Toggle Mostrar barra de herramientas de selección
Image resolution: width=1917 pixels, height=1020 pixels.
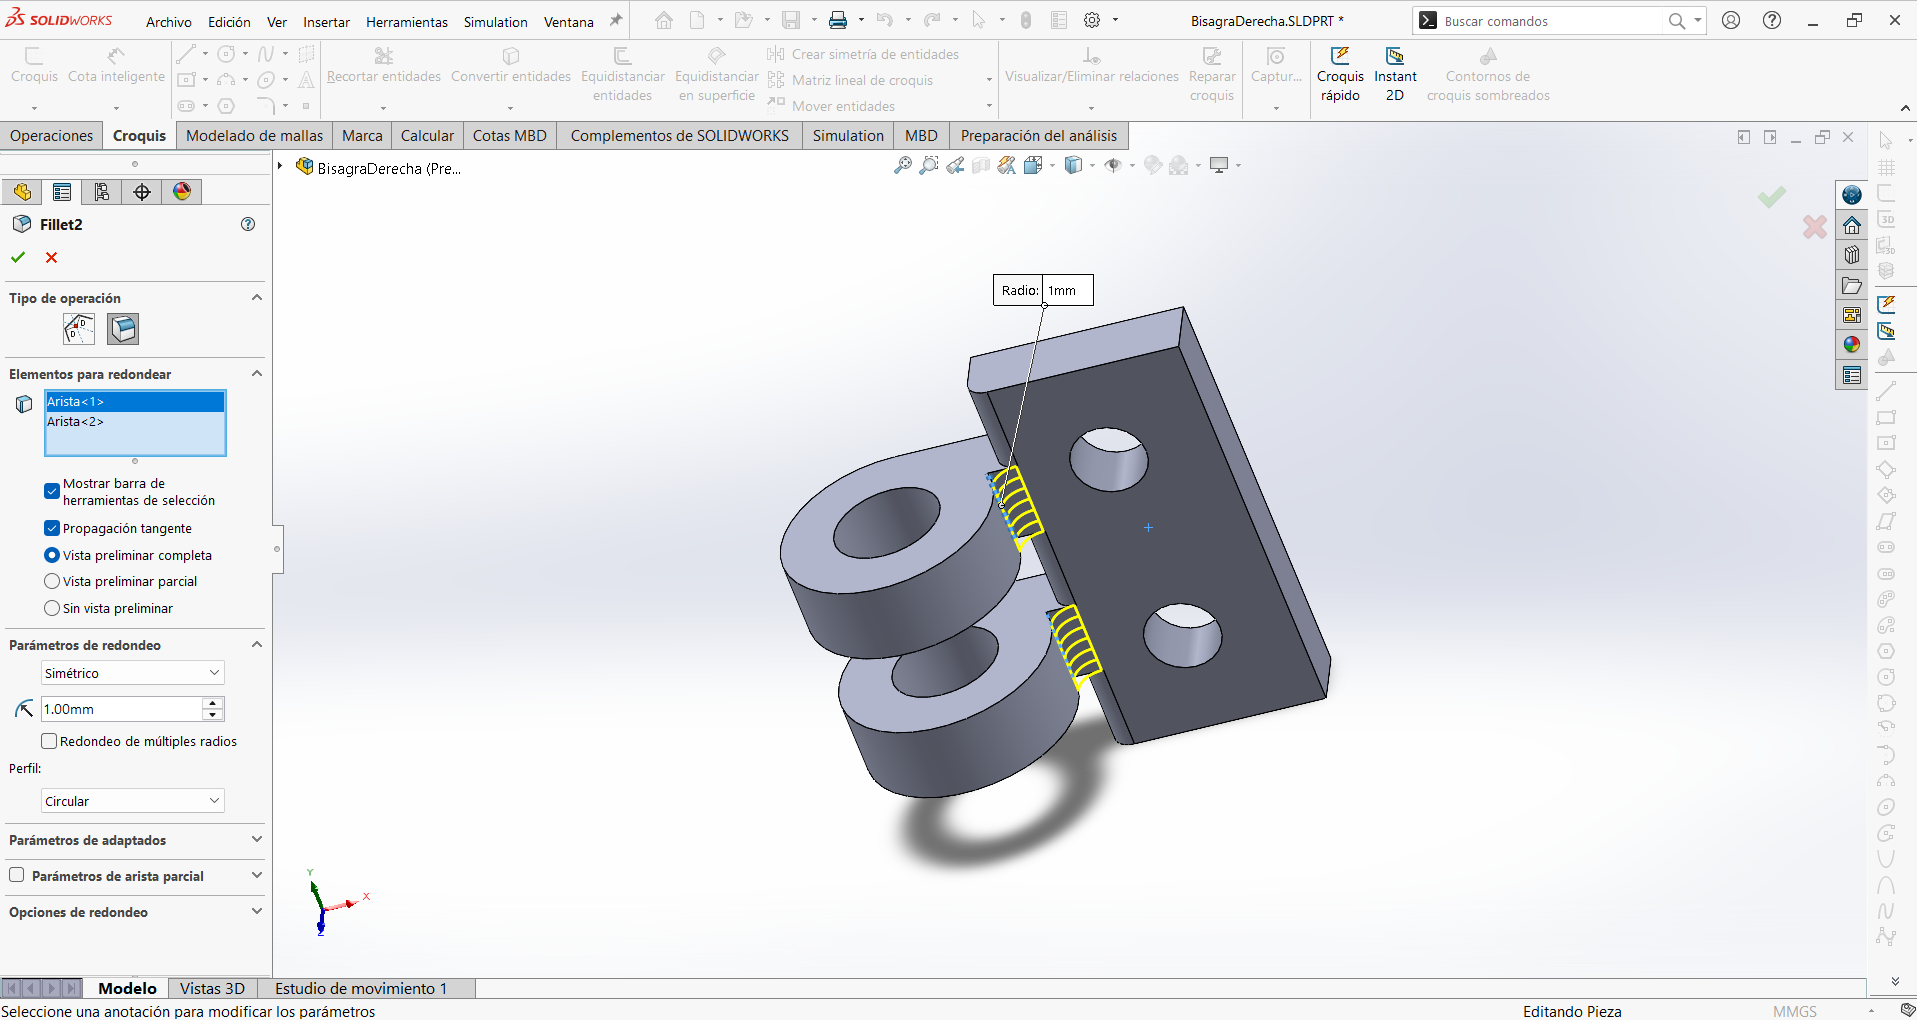52,491
